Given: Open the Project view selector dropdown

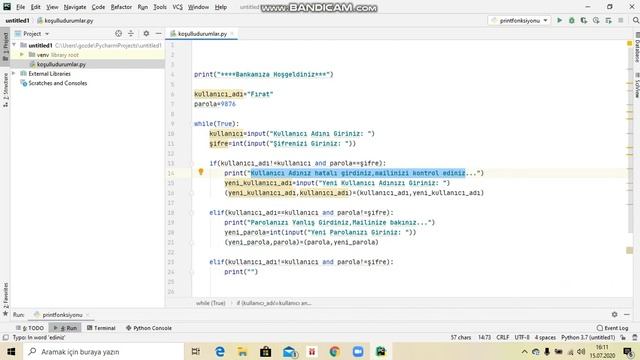Looking at the screenshot, I should click(32, 33).
